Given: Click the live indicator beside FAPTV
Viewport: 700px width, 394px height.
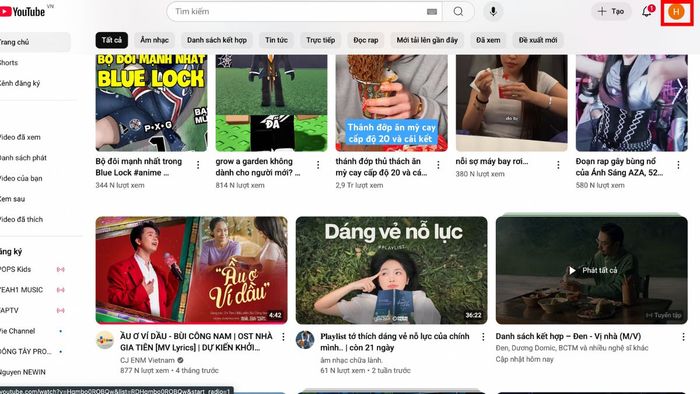Looking at the screenshot, I should (61, 311).
